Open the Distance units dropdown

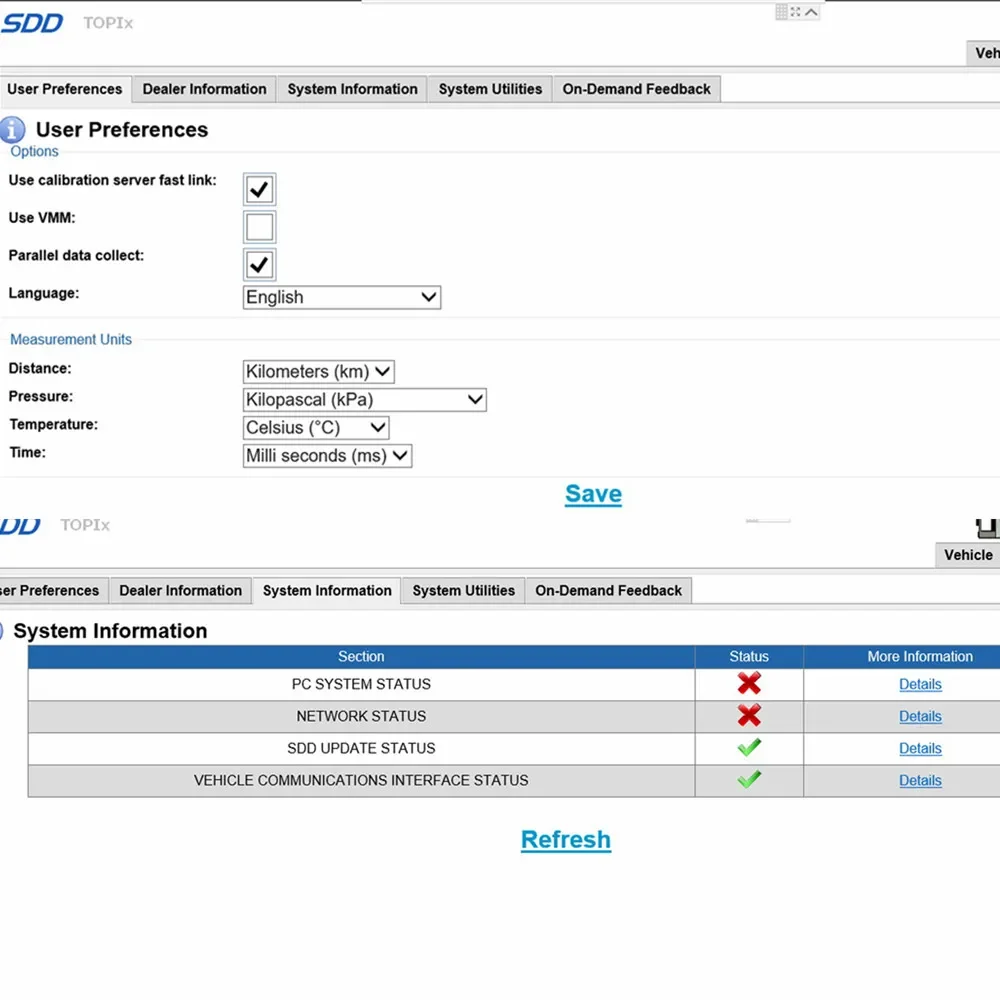coord(318,371)
